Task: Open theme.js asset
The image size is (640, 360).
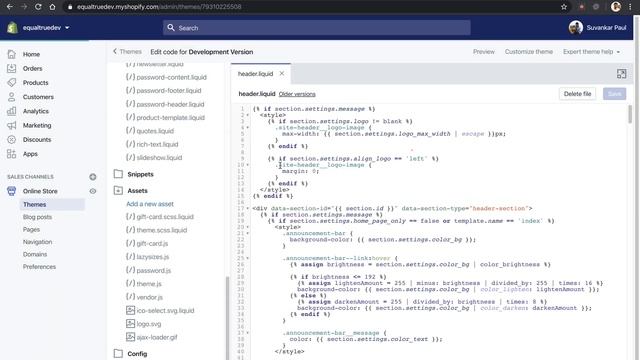Action: pyautogui.click(x=144, y=284)
